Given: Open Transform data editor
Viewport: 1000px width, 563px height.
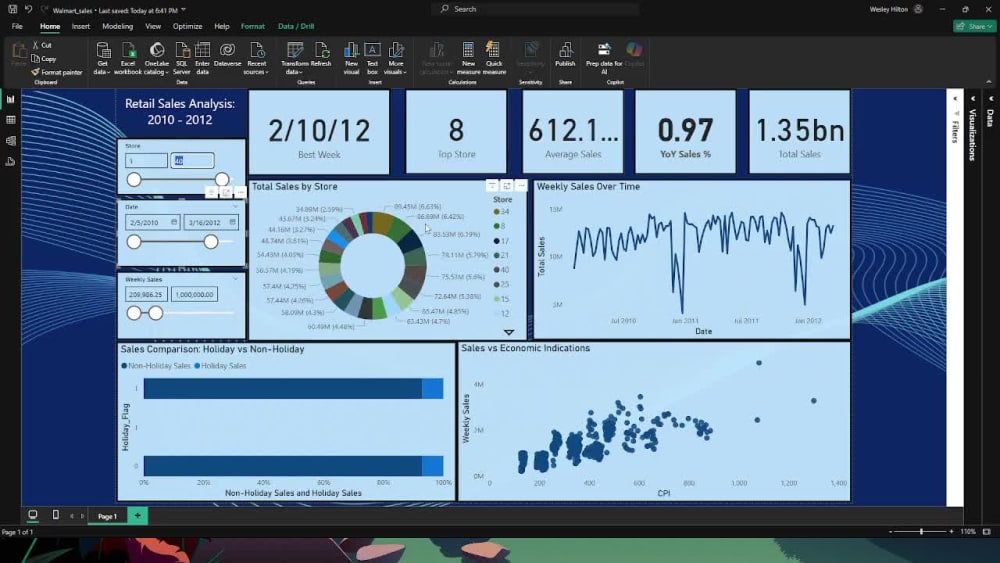Looking at the screenshot, I should pyautogui.click(x=294, y=58).
